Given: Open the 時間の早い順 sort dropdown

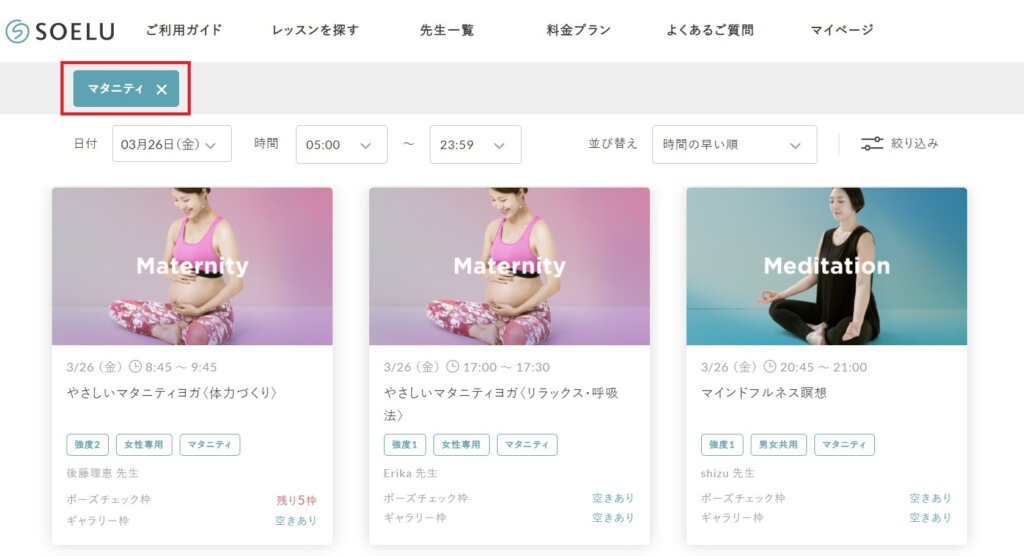Looking at the screenshot, I should click(x=734, y=144).
